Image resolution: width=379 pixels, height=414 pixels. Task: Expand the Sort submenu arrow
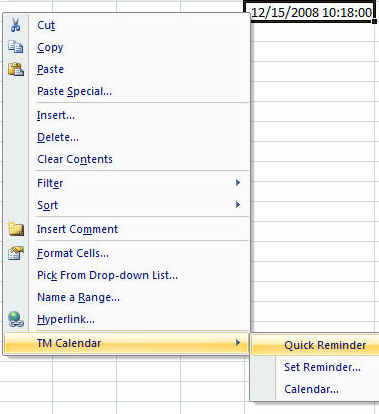238,205
